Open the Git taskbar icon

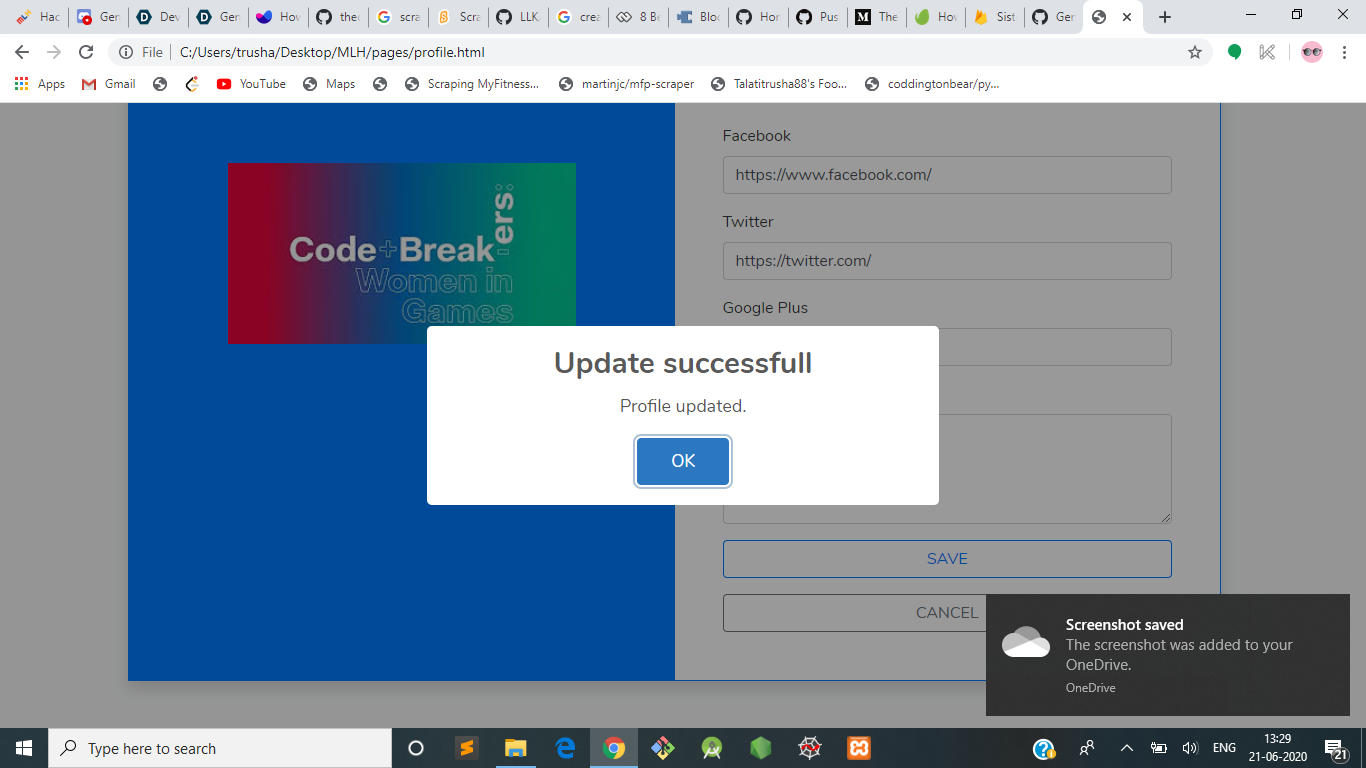pos(662,748)
